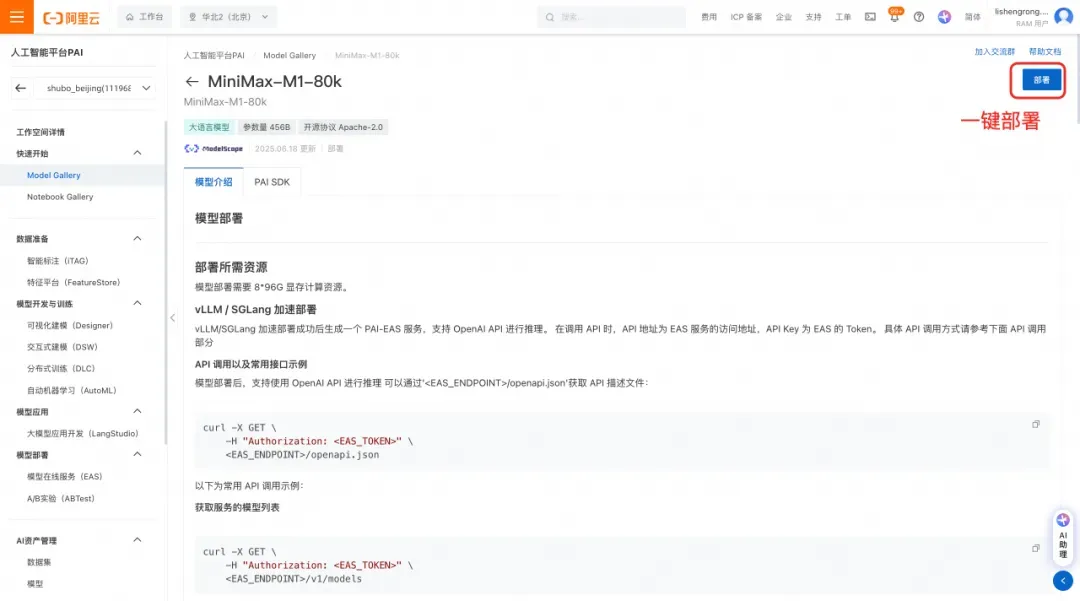Collapse the 模型部署 section
The height and width of the screenshot is (601, 1080).
tap(137, 454)
